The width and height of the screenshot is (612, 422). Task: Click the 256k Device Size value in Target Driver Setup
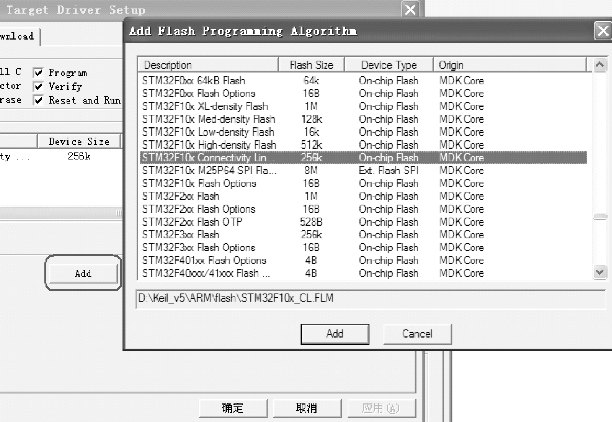(x=79, y=156)
